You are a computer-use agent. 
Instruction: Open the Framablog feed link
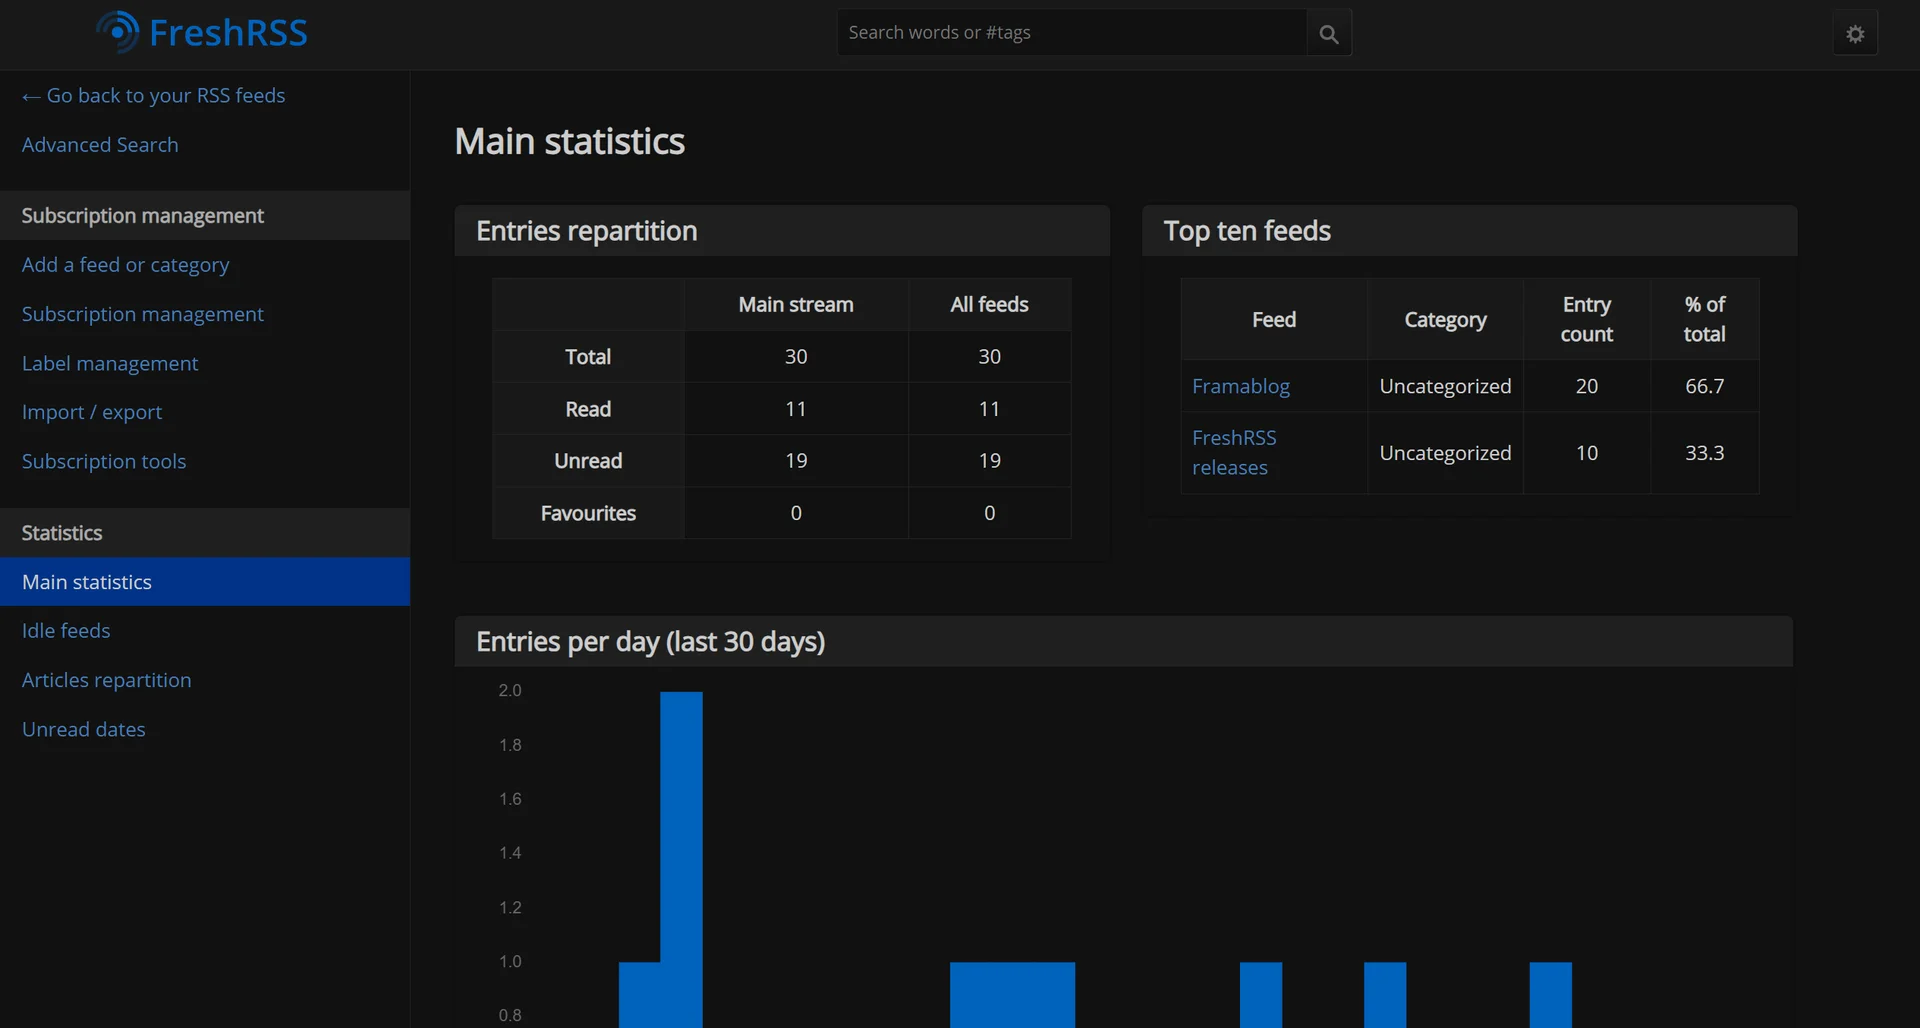(x=1241, y=386)
